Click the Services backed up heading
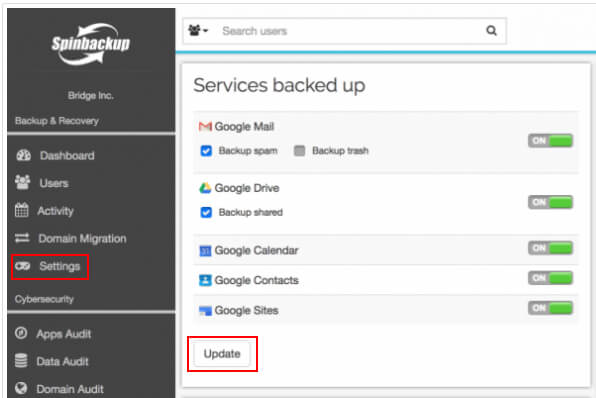The width and height of the screenshot is (596, 398). pyautogui.click(x=279, y=85)
